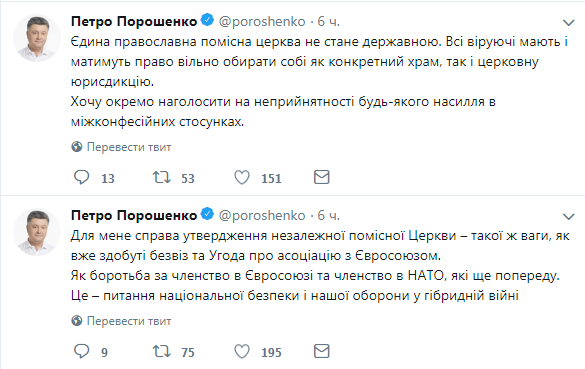The image size is (585, 369).
Task: Reply to the second tweet with 9 replies
Action: pyautogui.click(x=81, y=351)
